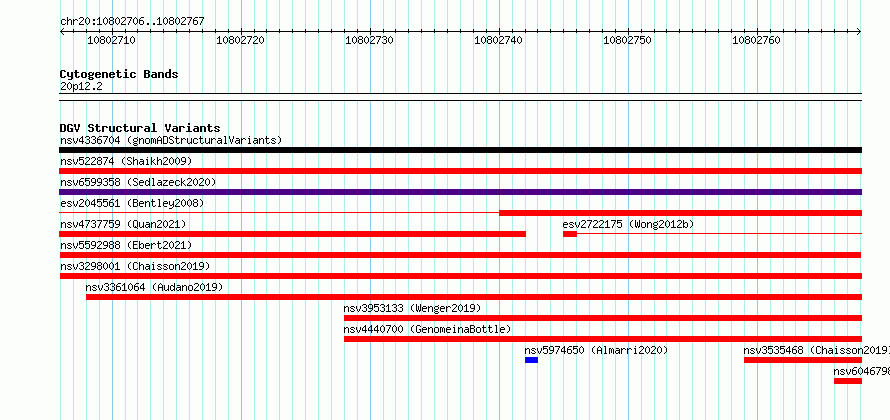Click the Cytogenetic Bands track title
The image size is (890, 420).
[119, 74]
